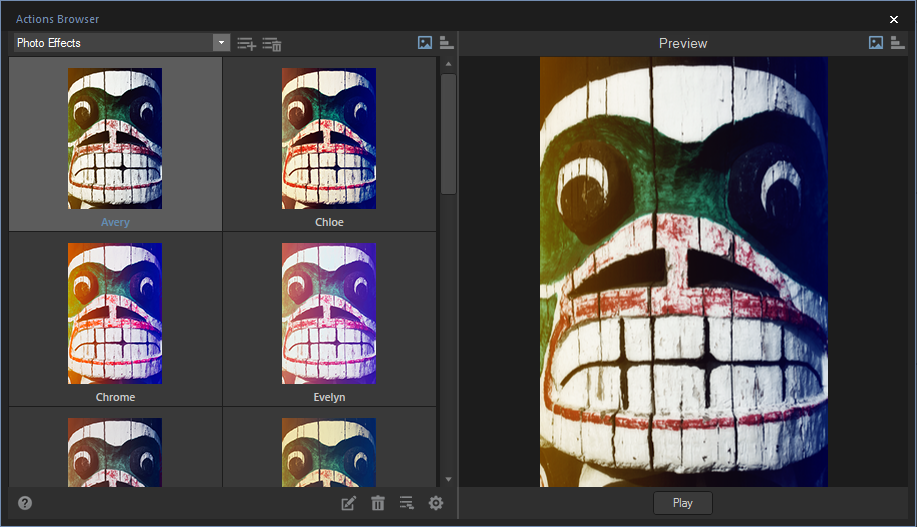917x527 pixels.
Task: Click the edit action pencil icon
Action: point(348,503)
